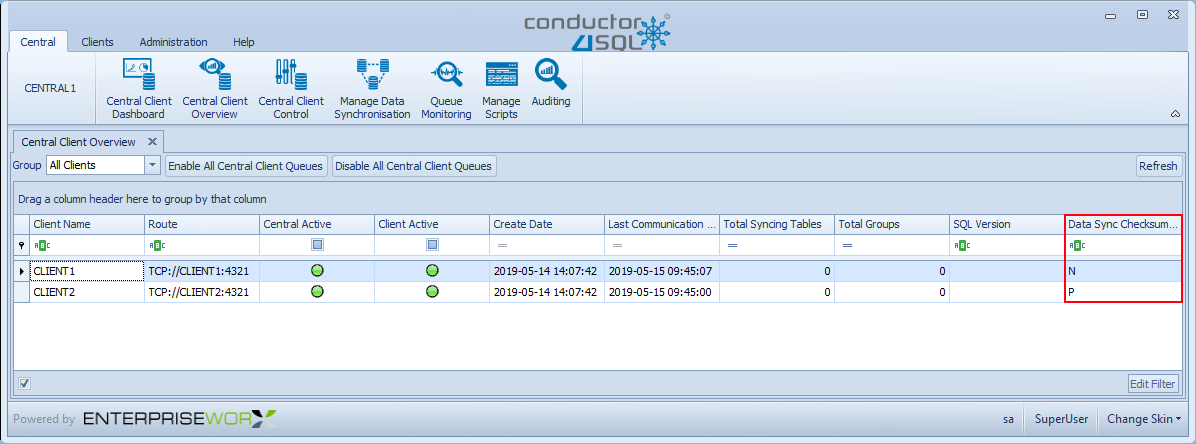
Task: Click Enable All Central Client Queues button
Action: (x=246, y=166)
